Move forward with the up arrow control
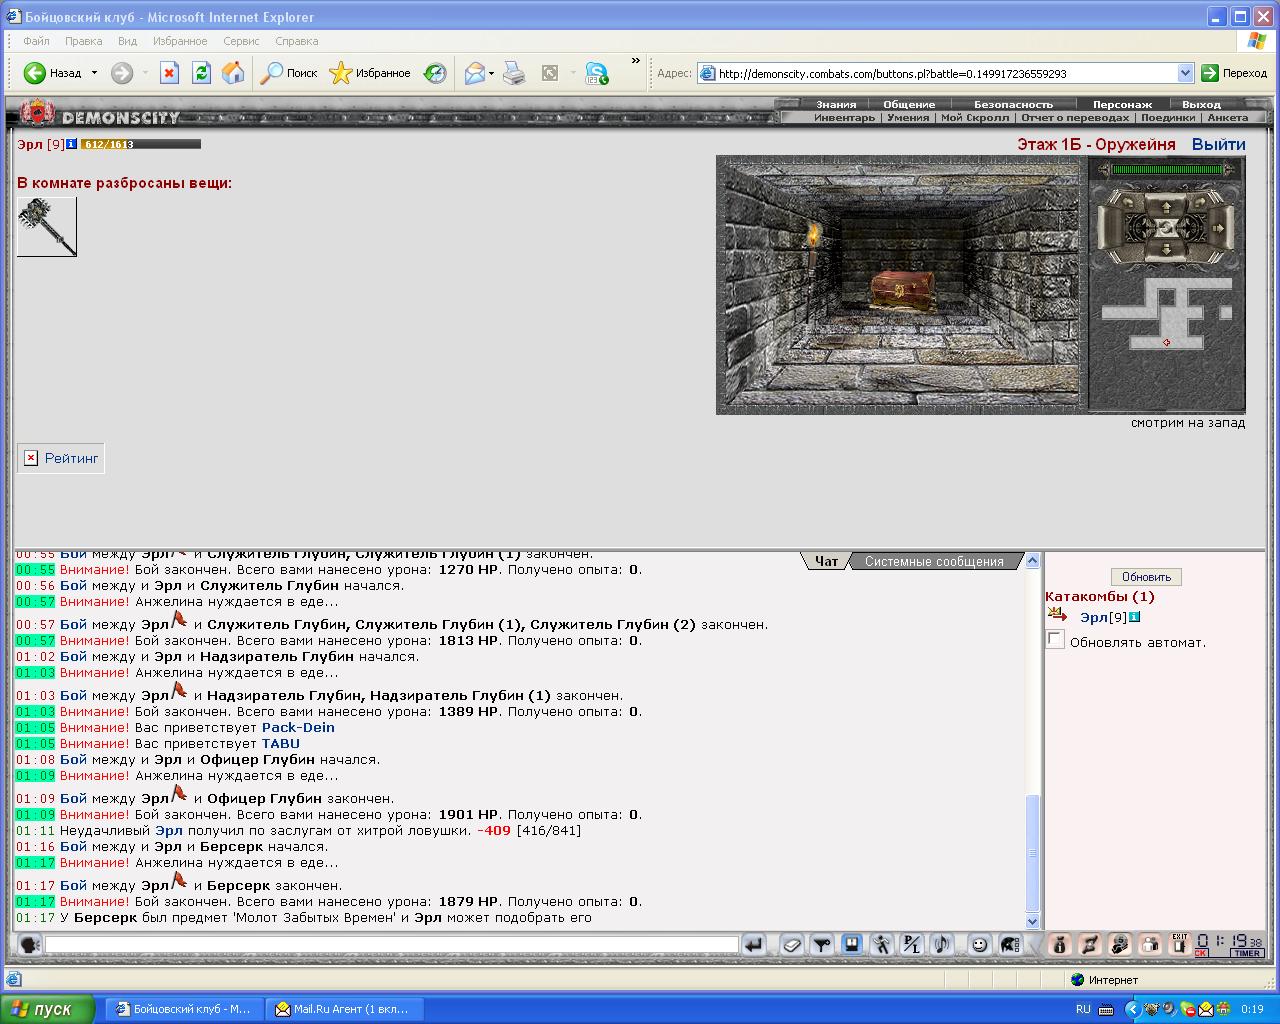Image resolution: width=1280 pixels, height=1024 pixels. 1166,207
